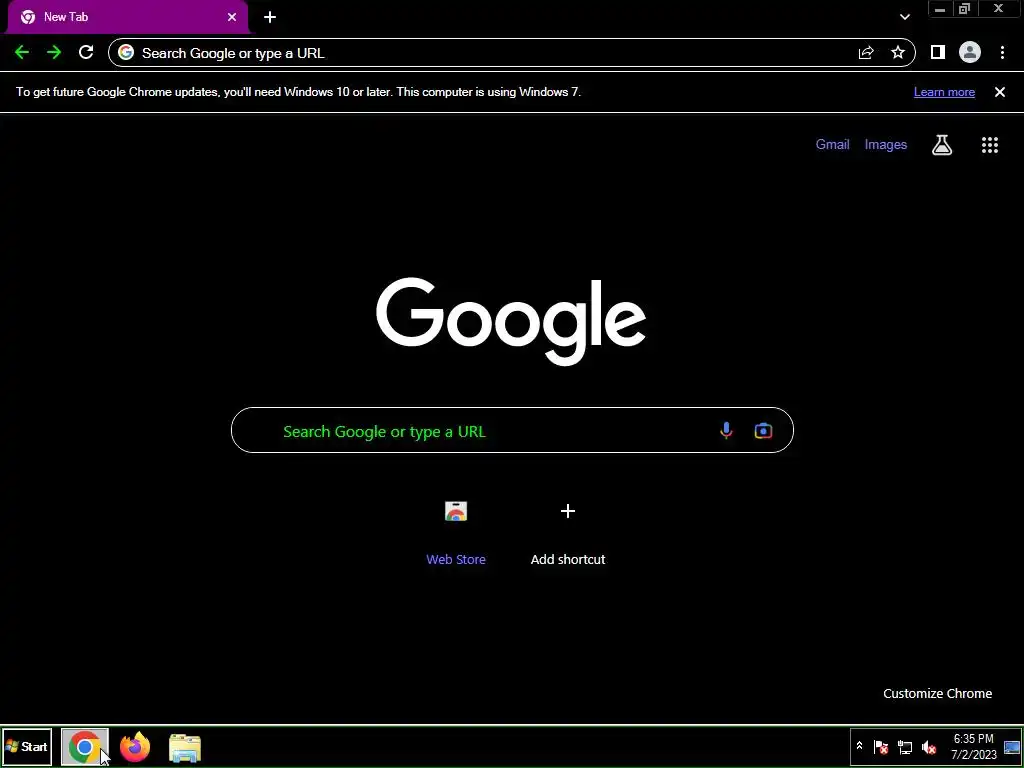Minimize the Chrome window
Screen dimensions: 1024x768
click(x=940, y=8)
